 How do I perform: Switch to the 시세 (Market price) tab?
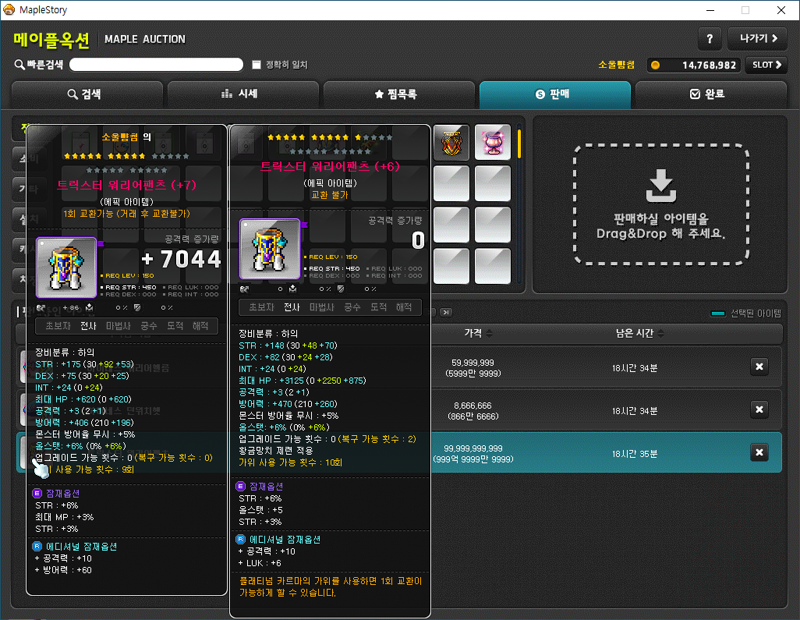click(243, 94)
